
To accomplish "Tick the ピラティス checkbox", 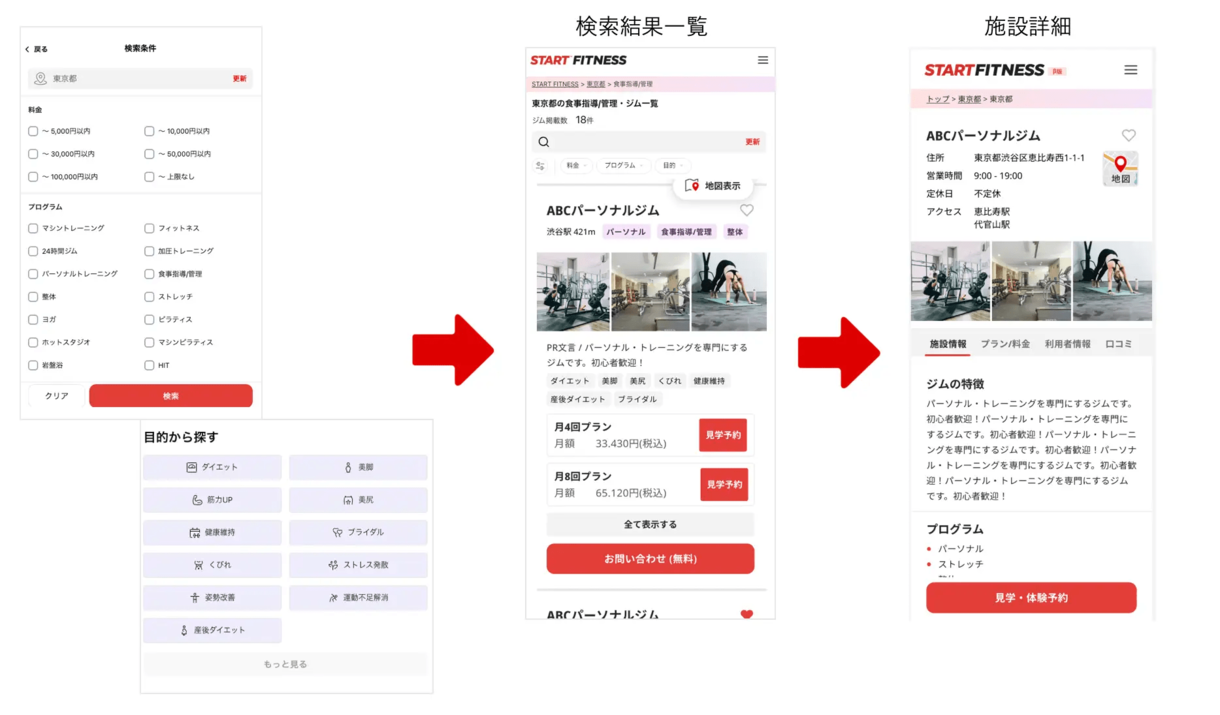I will 149,320.
